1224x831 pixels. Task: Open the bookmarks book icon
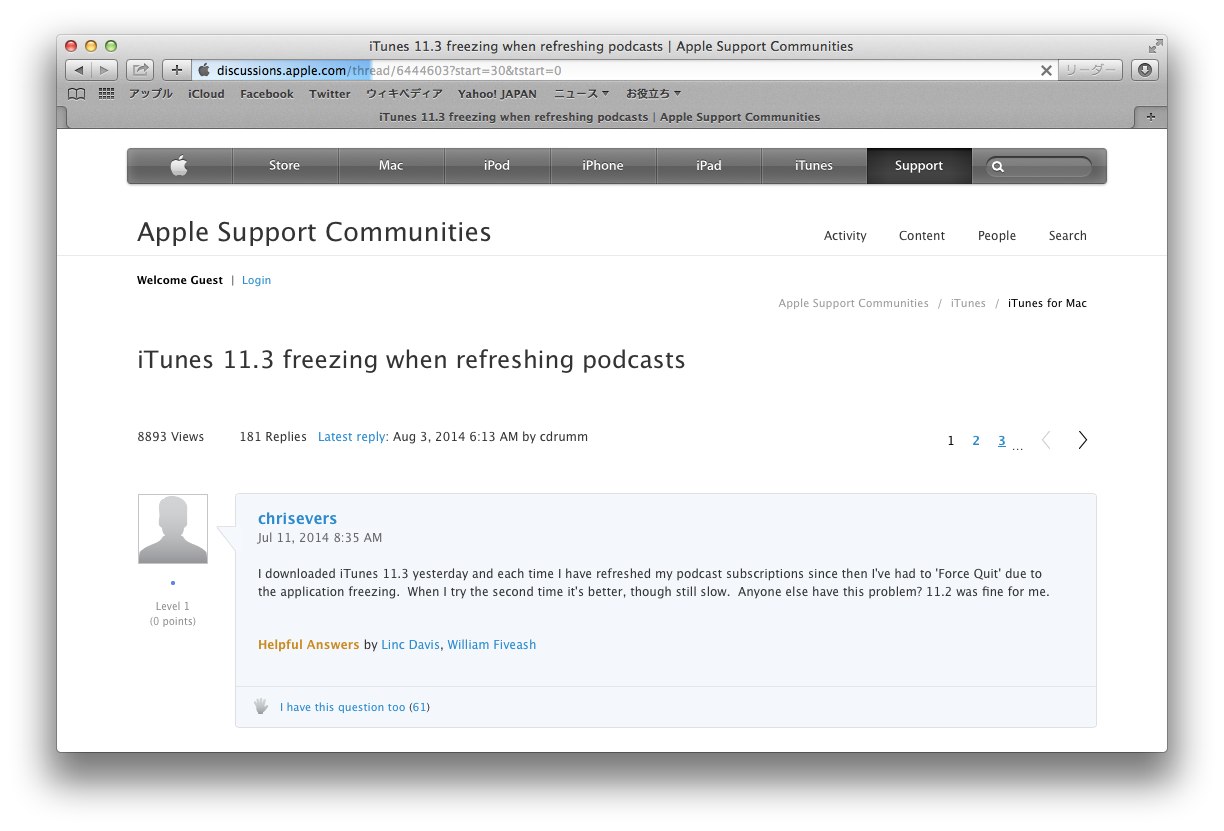tap(76, 94)
